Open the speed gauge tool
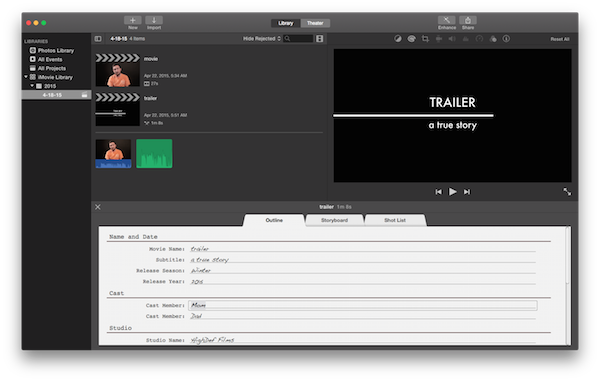 (x=479, y=39)
